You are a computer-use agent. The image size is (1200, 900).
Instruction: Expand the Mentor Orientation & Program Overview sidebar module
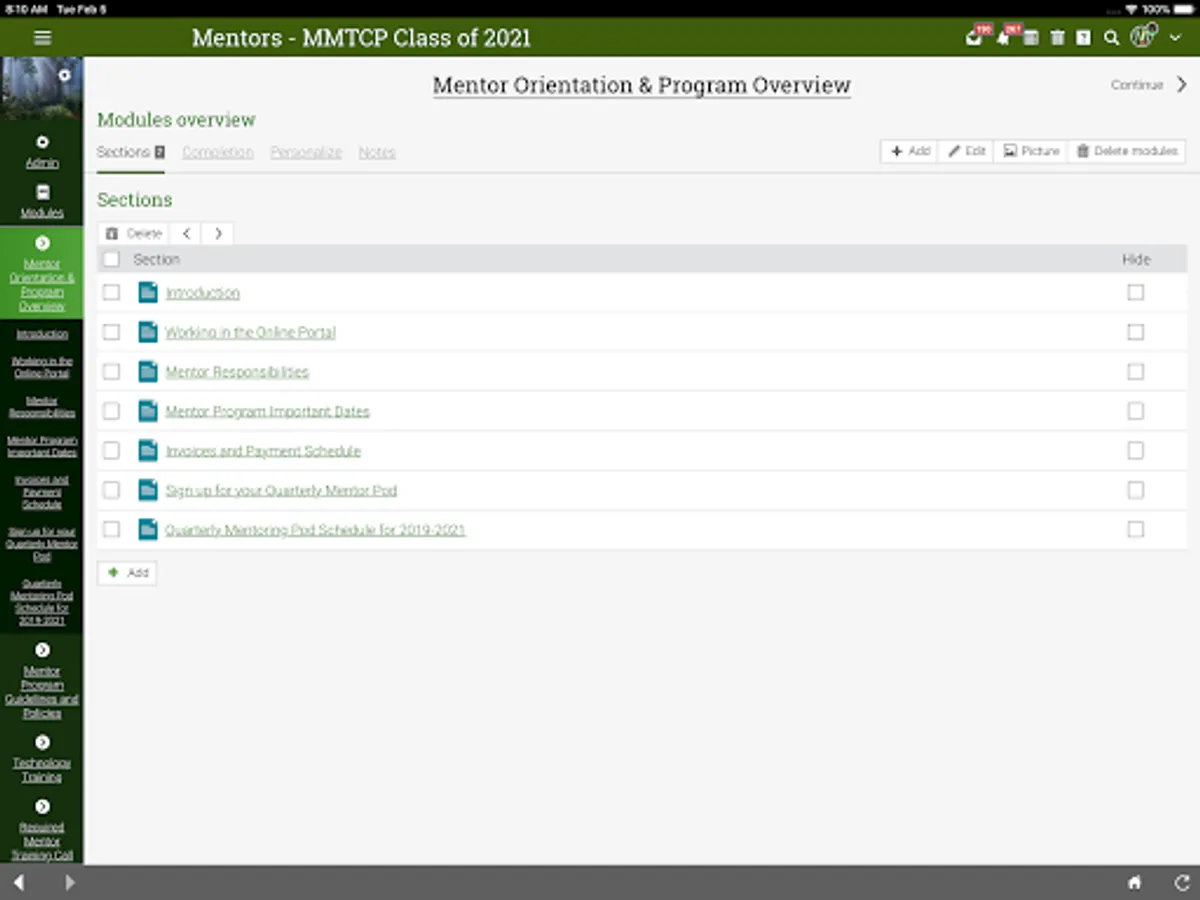click(x=42, y=243)
